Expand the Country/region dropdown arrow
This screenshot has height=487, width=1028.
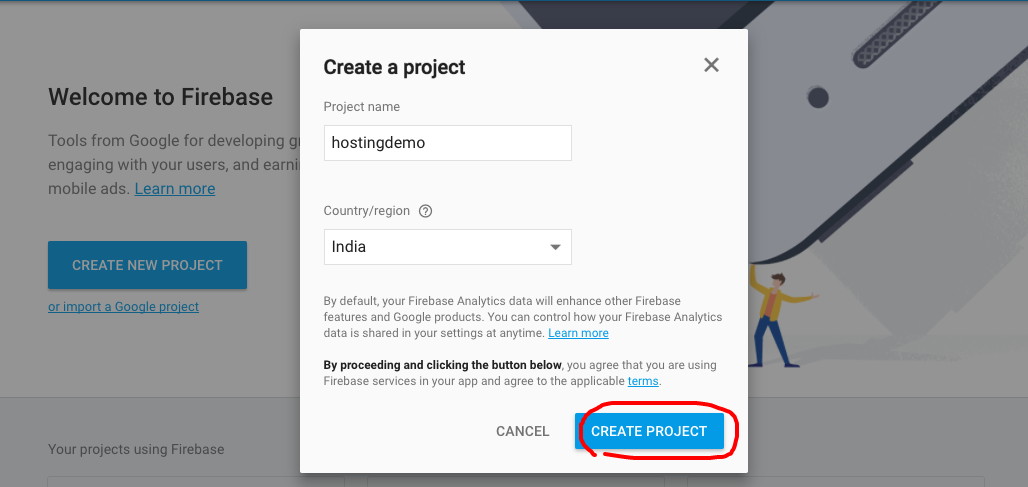(555, 247)
